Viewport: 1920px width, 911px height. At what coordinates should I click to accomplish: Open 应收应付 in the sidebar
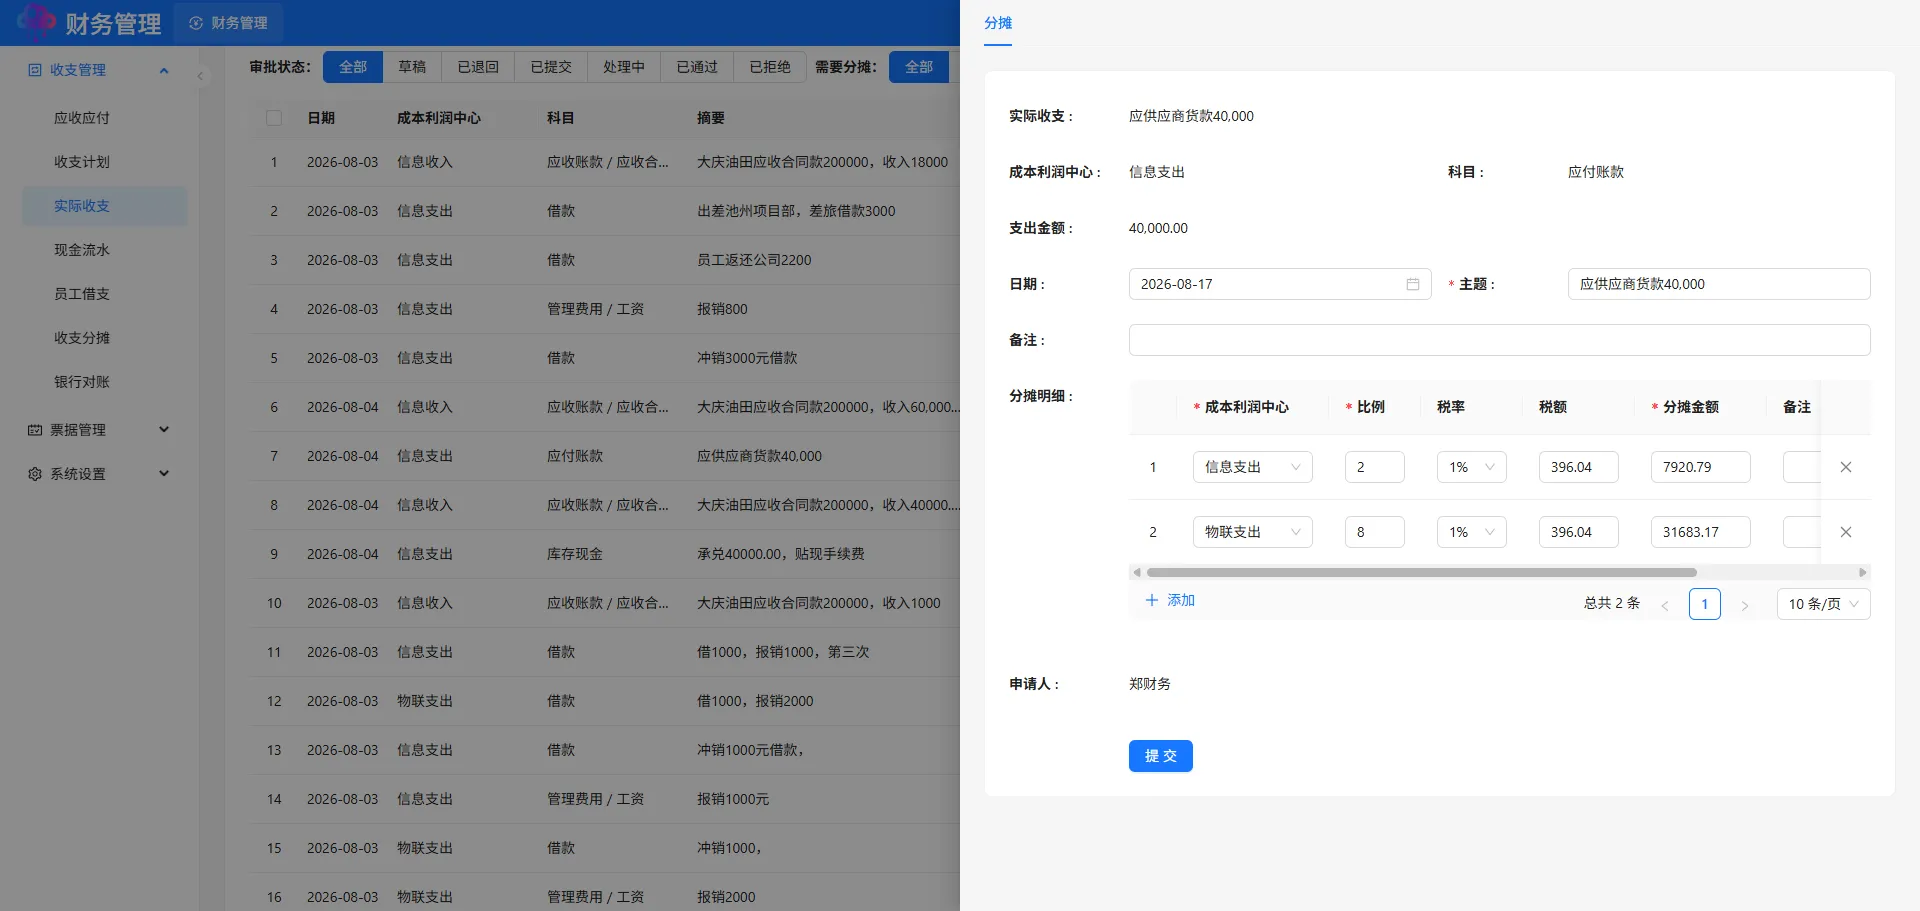[104, 118]
